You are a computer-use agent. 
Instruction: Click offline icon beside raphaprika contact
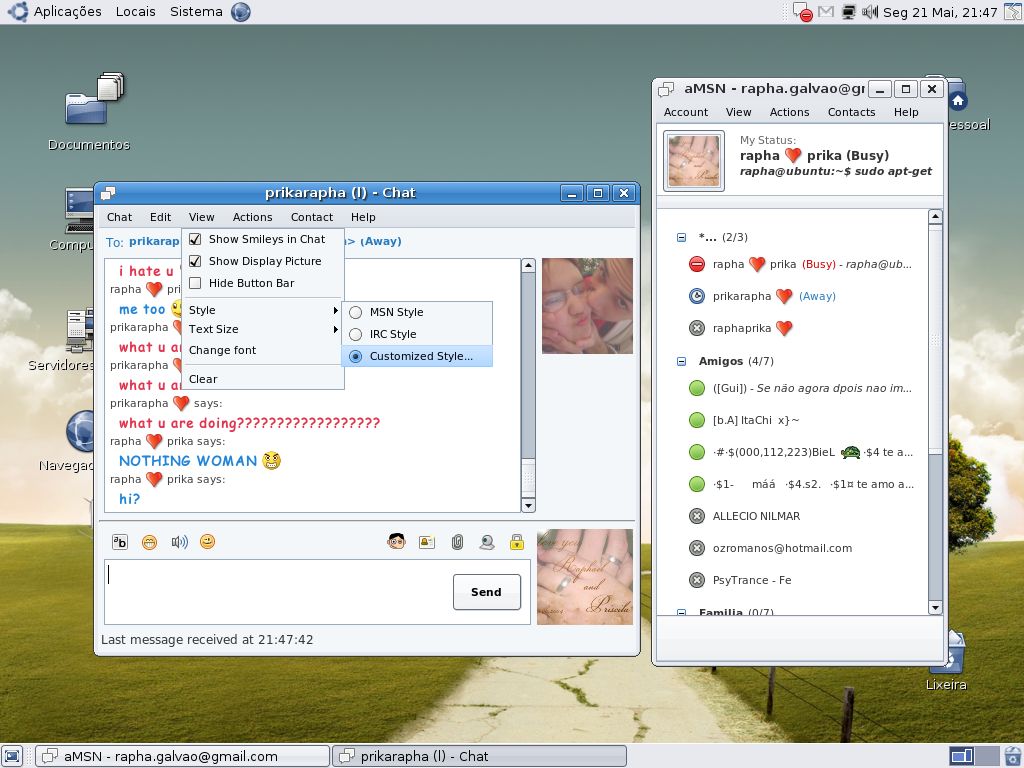click(697, 328)
